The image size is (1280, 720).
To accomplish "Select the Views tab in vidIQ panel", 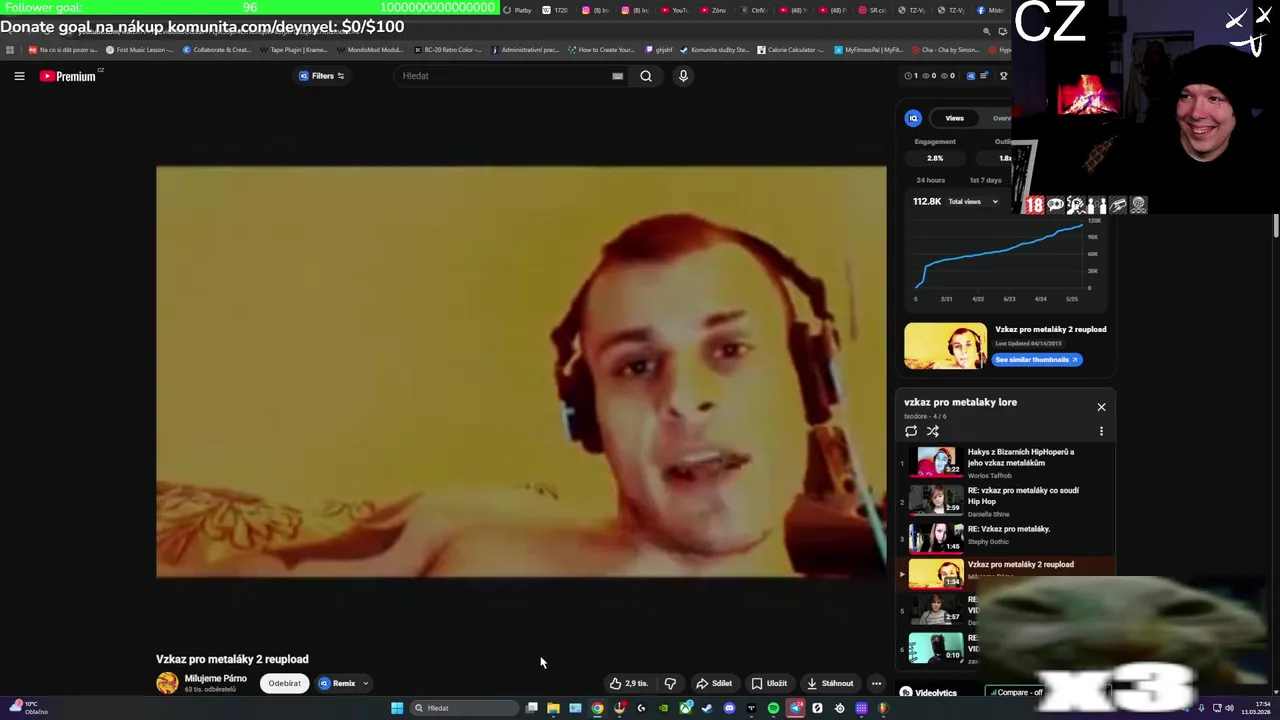I will [955, 118].
